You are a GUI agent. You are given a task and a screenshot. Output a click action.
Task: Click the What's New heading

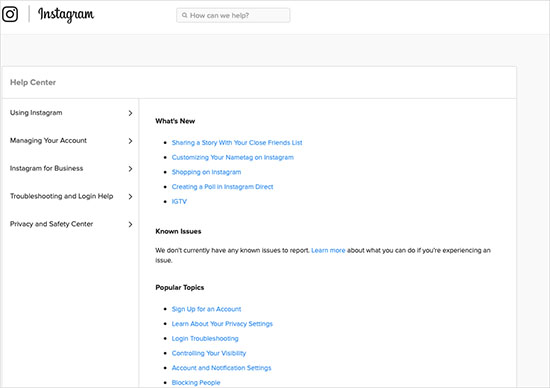pos(175,121)
